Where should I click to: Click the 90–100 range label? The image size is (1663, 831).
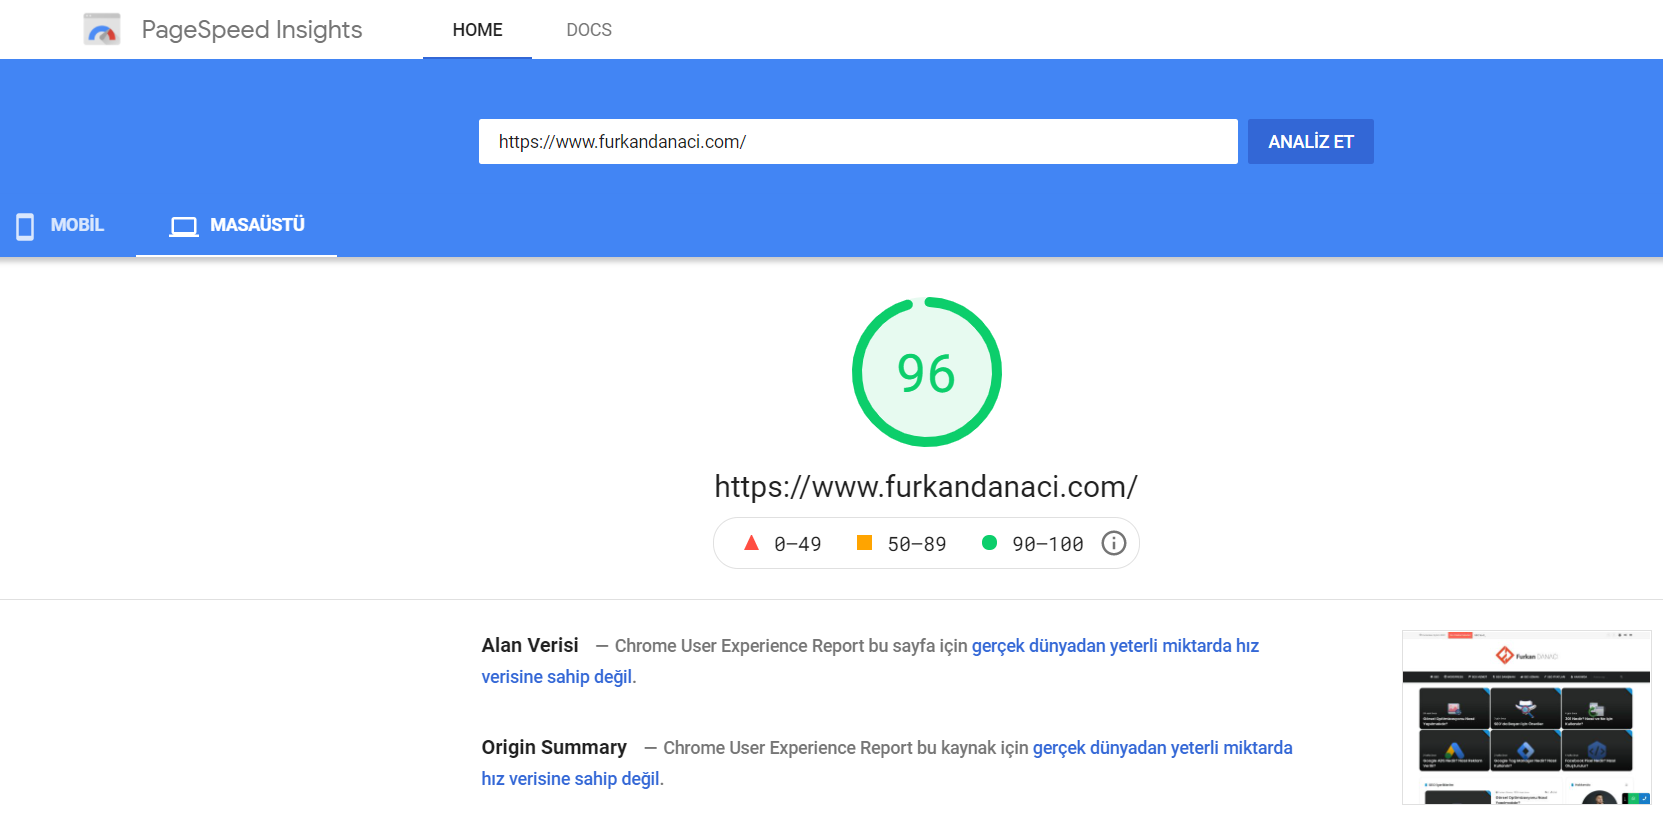1048,544
